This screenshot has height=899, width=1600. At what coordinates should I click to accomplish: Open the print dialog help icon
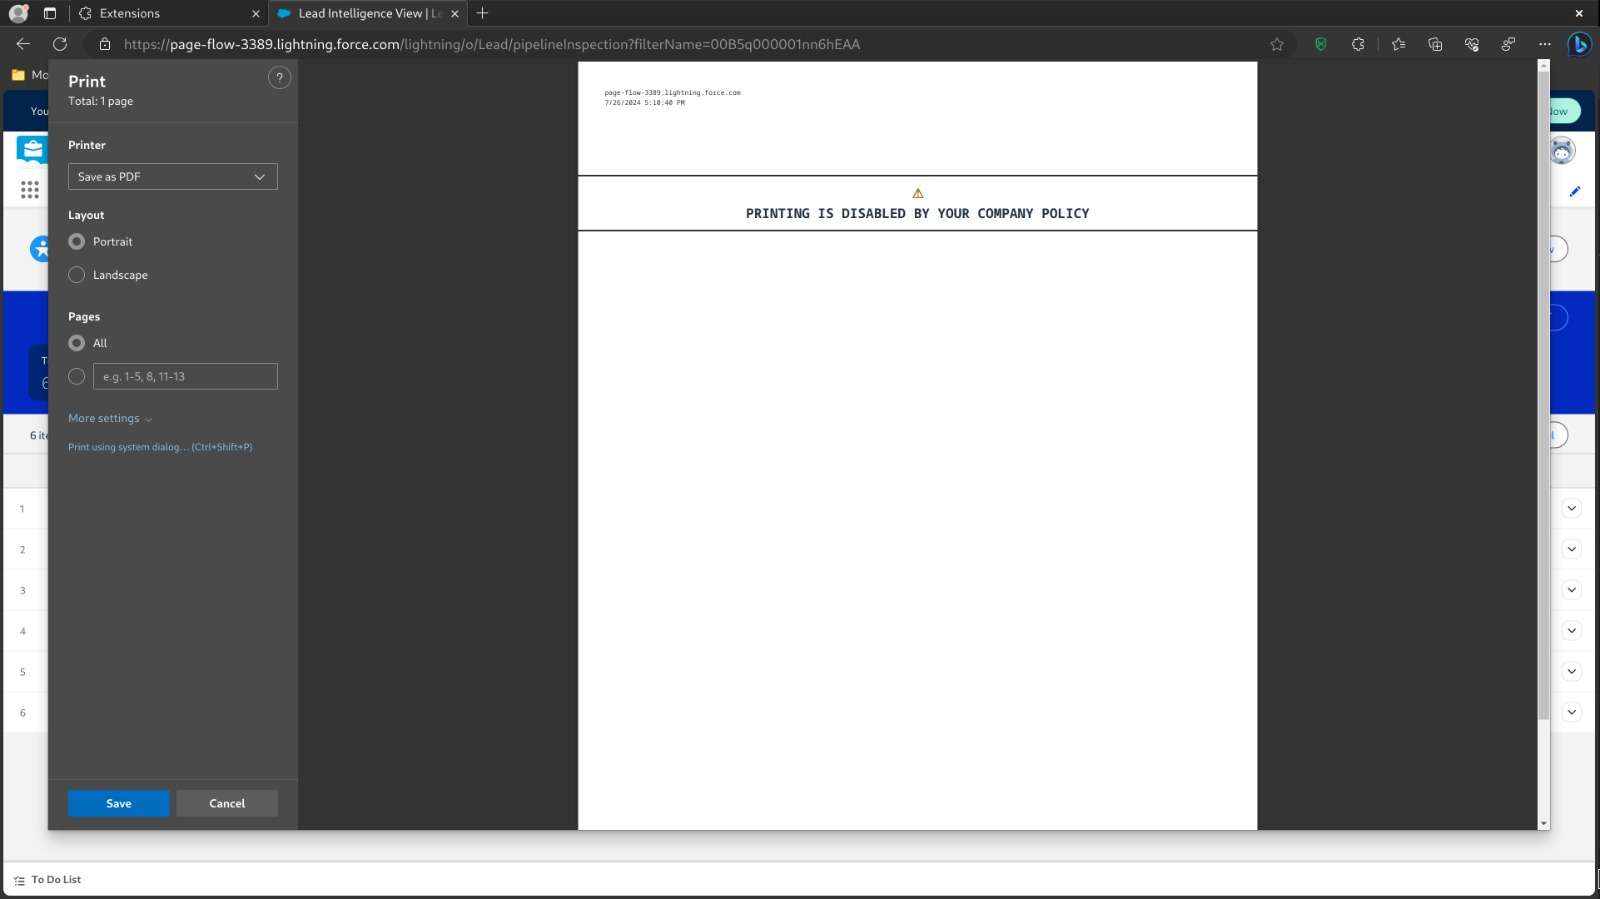click(x=279, y=78)
